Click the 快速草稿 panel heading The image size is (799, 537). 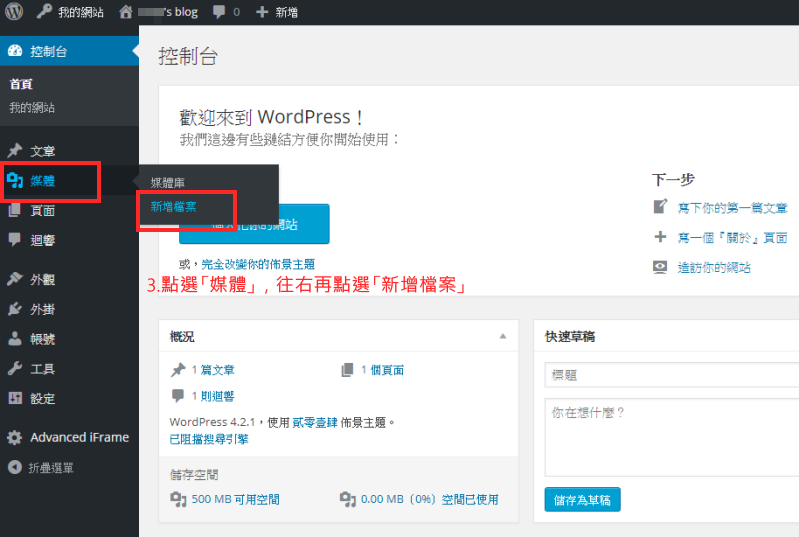click(x=570, y=337)
